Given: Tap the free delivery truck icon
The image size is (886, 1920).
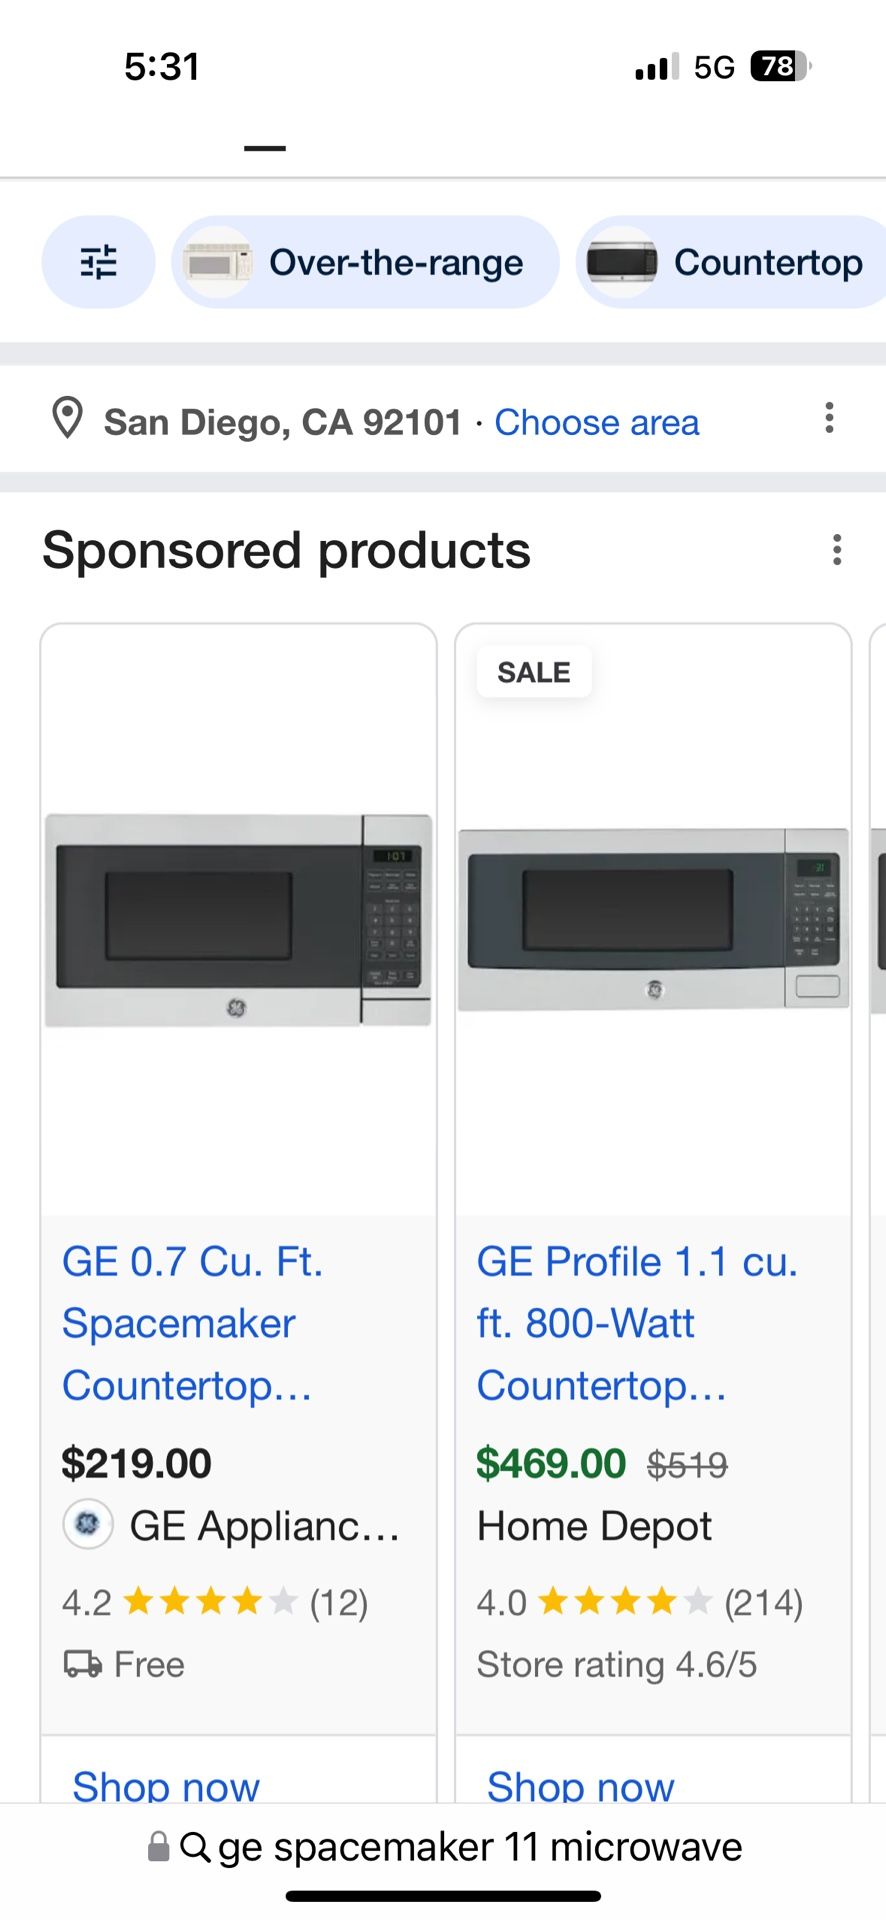Looking at the screenshot, I should coord(83,1664).
